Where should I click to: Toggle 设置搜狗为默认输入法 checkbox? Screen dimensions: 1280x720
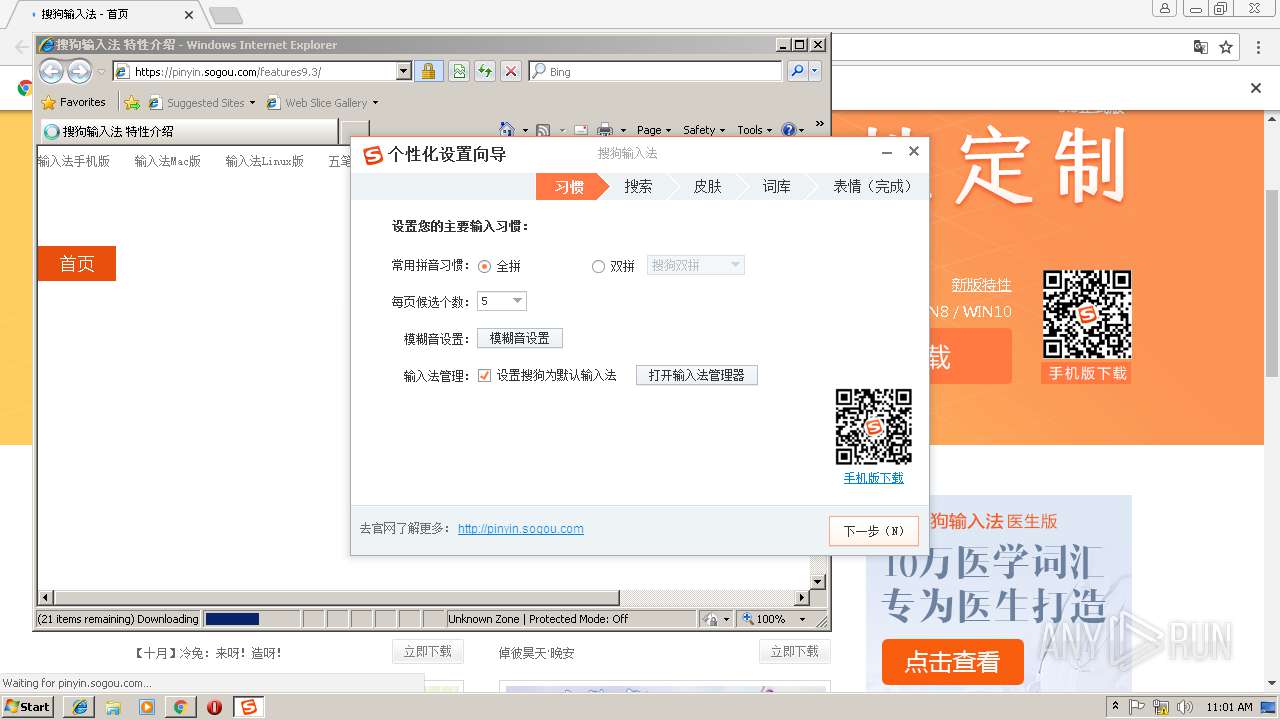(484, 375)
